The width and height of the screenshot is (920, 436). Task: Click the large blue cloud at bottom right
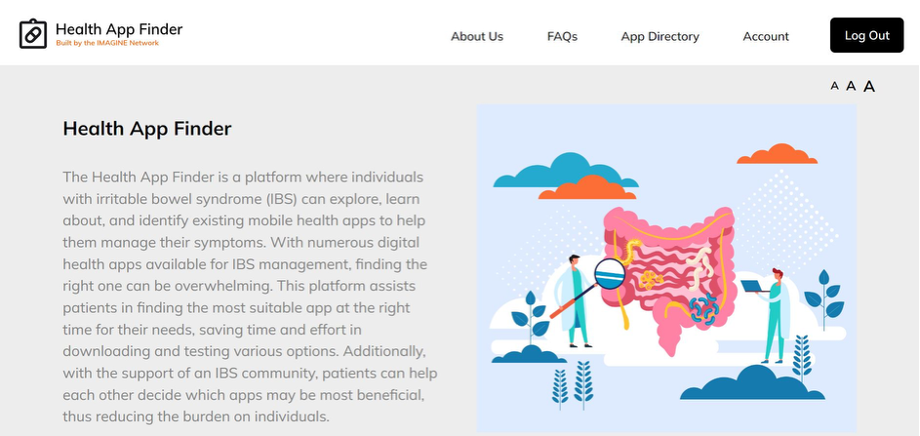(x=765, y=384)
